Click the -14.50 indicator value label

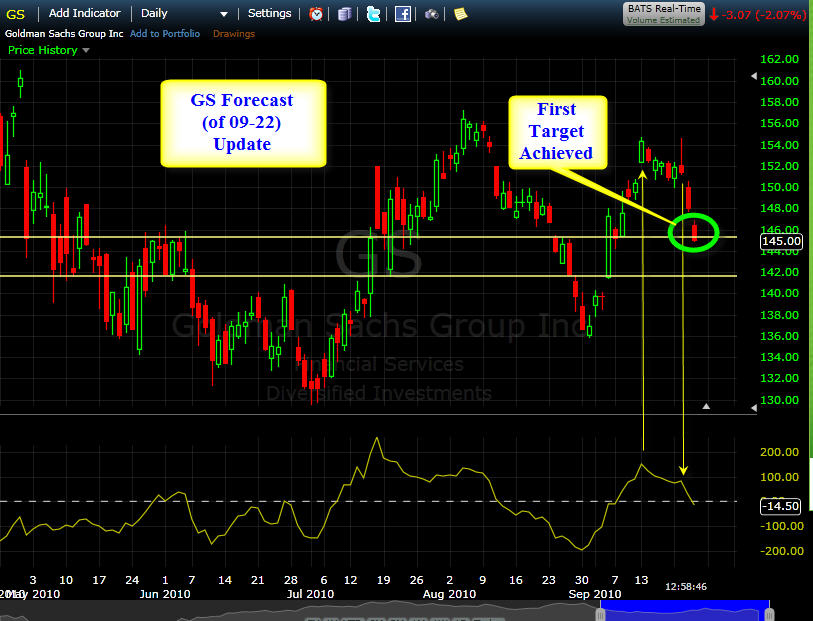point(780,506)
